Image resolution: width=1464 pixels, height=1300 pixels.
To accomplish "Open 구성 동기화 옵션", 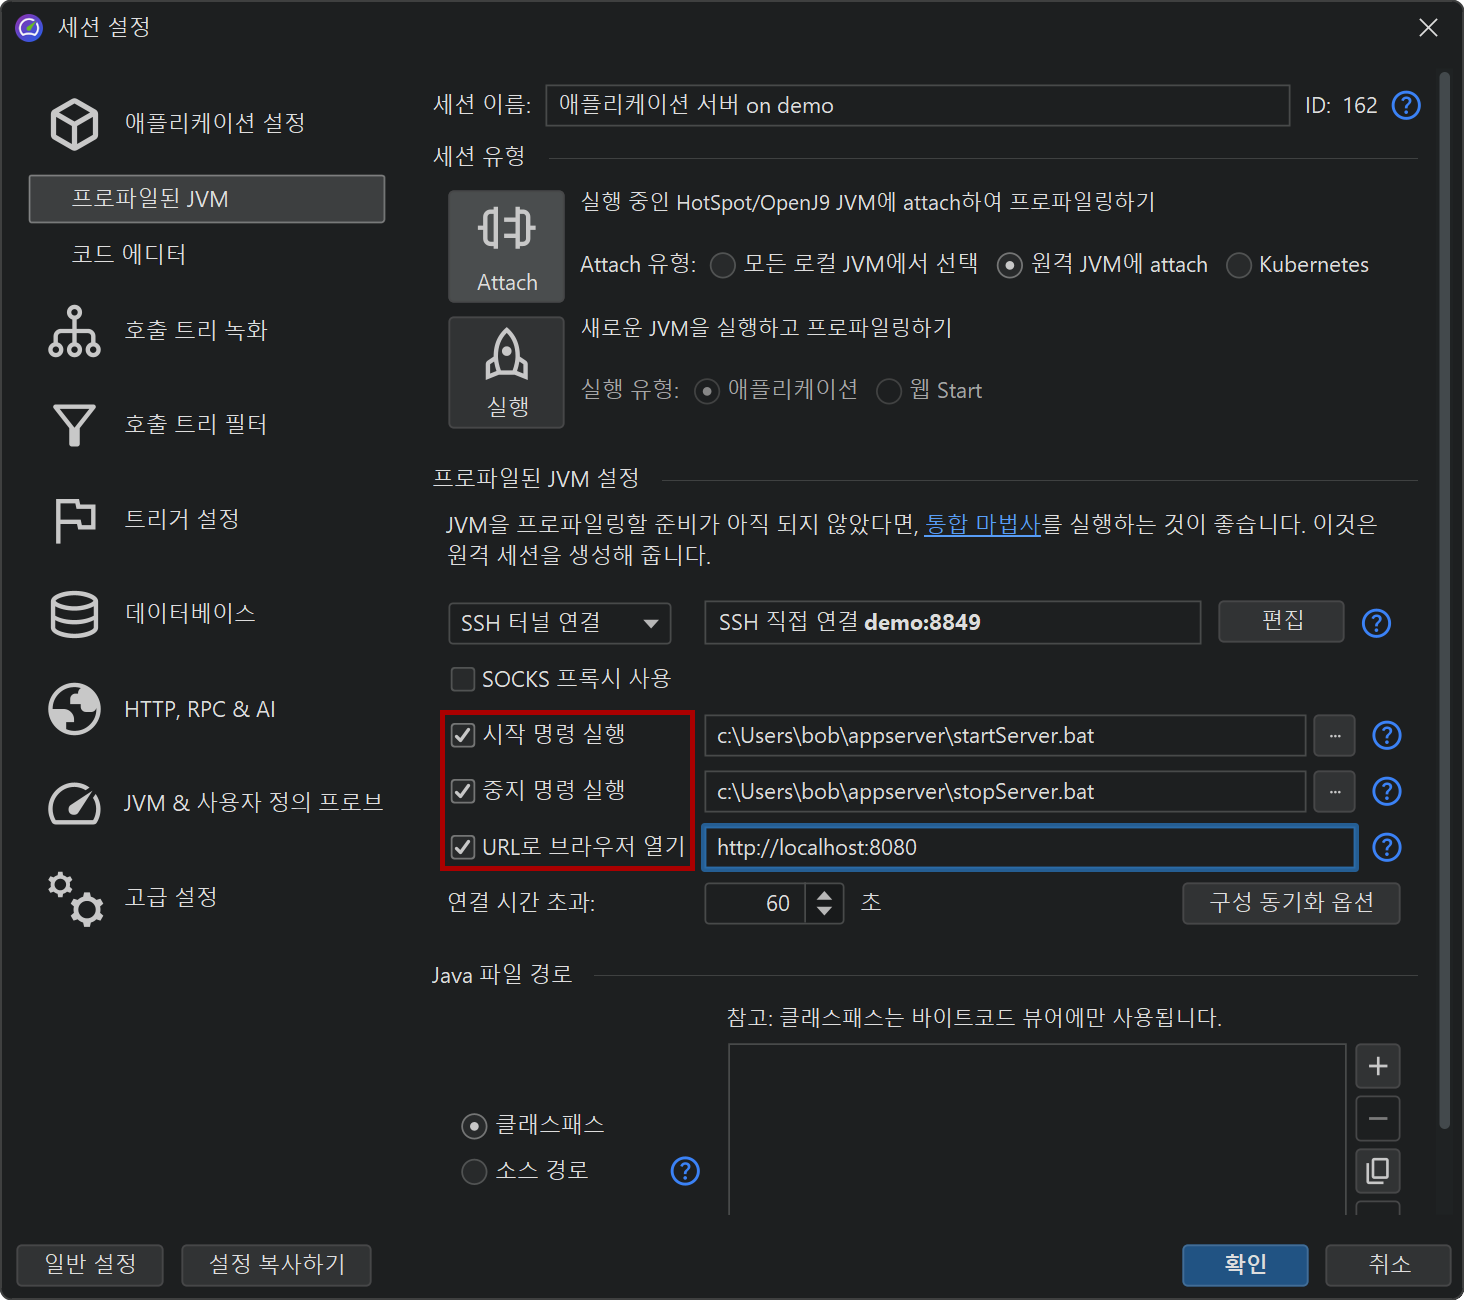I will tap(1291, 903).
